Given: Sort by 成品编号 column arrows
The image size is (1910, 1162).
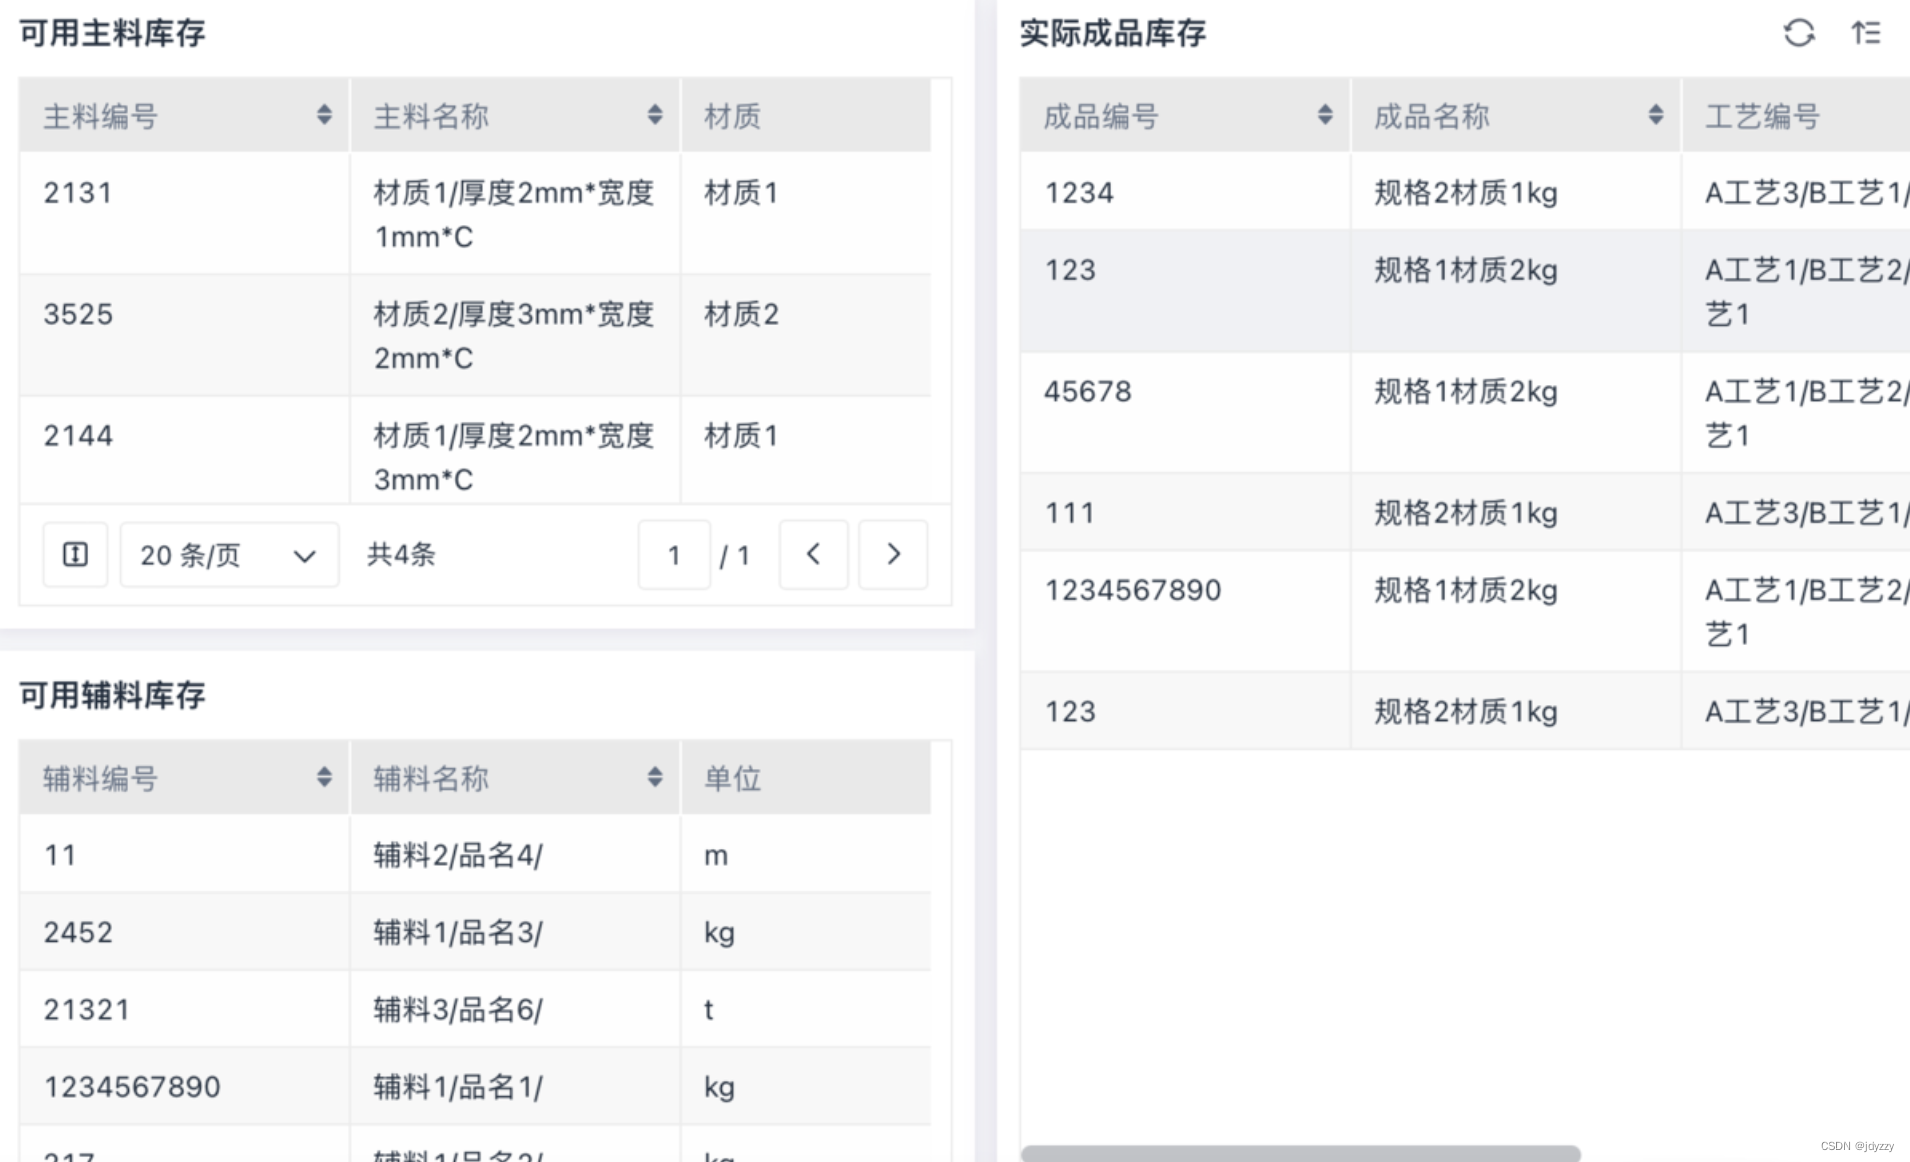Looking at the screenshot, I should (1325, 115).
